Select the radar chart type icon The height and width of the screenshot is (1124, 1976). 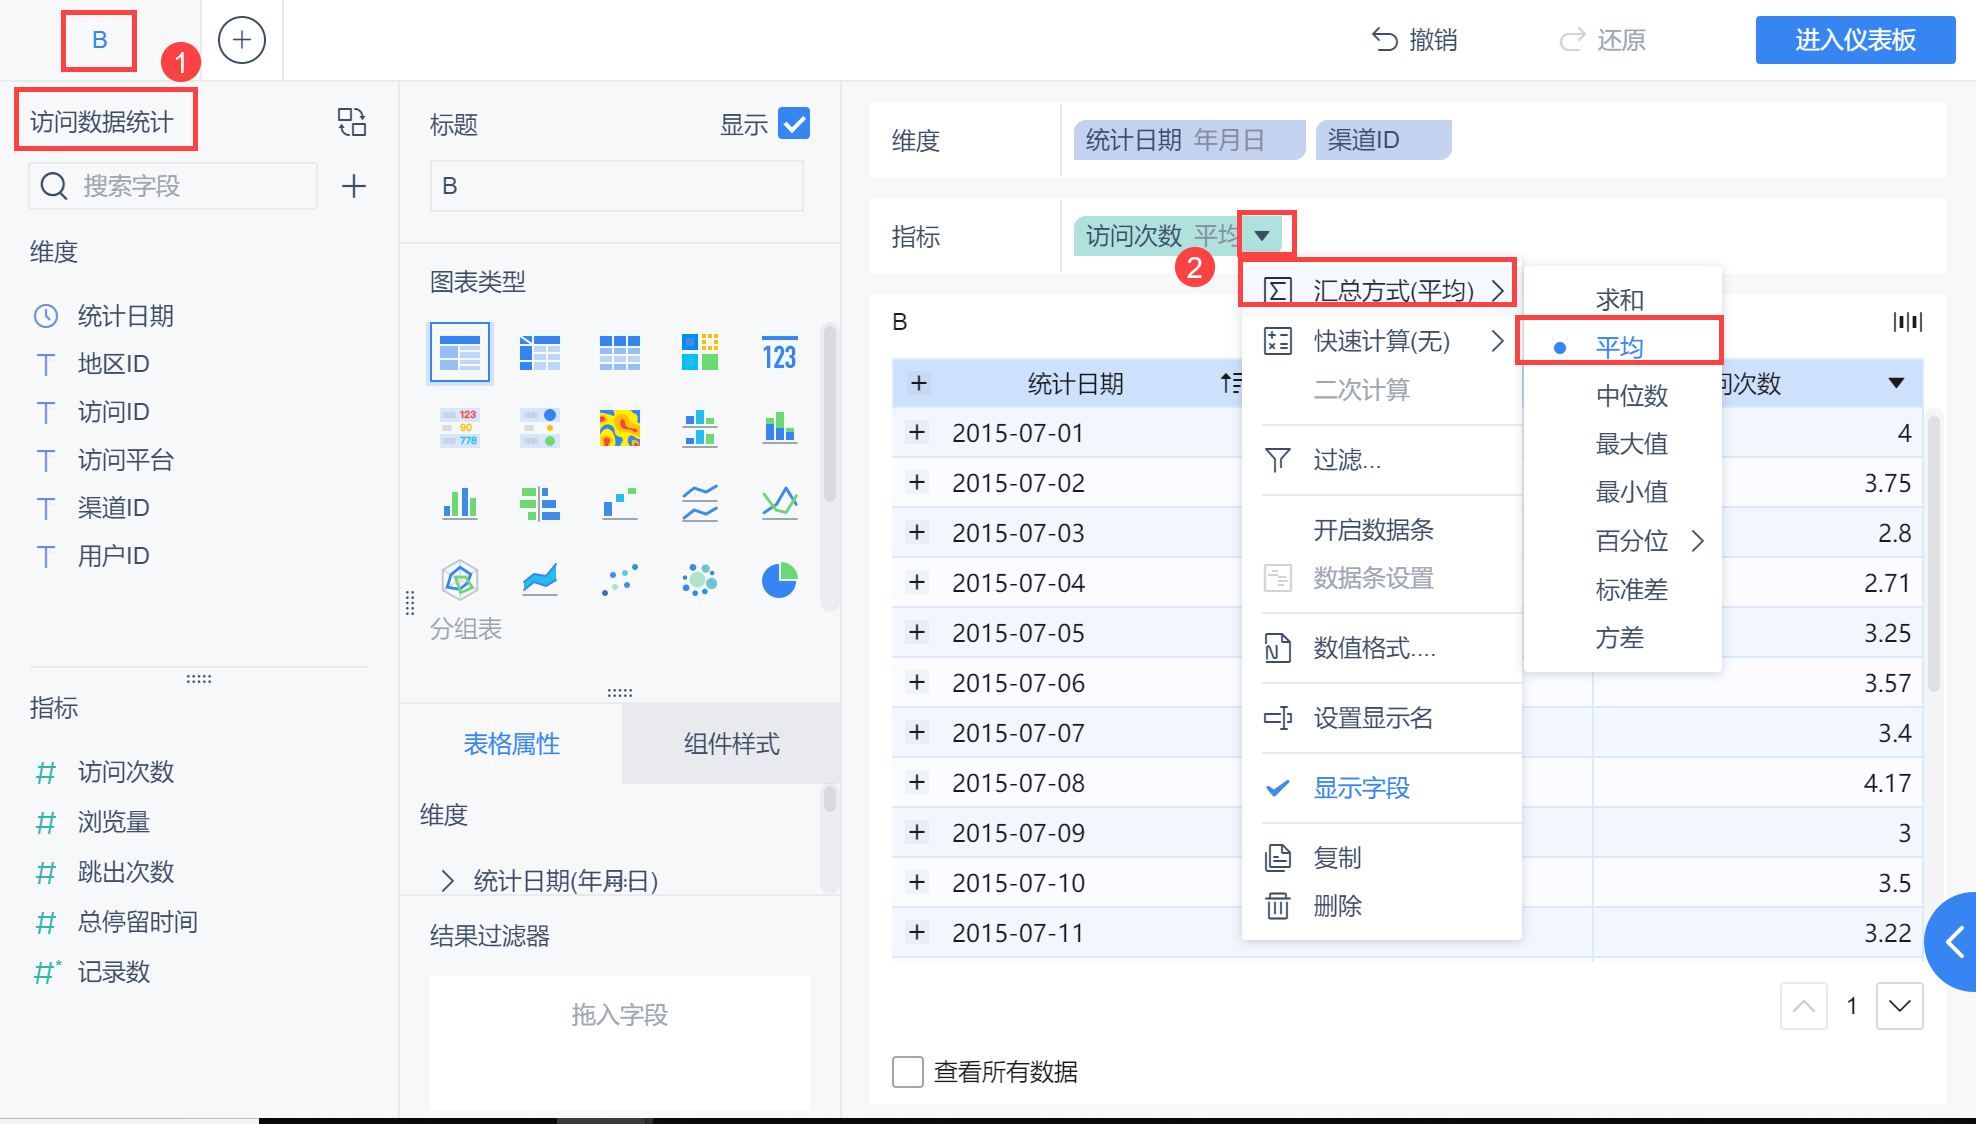(x=459, y=580)
